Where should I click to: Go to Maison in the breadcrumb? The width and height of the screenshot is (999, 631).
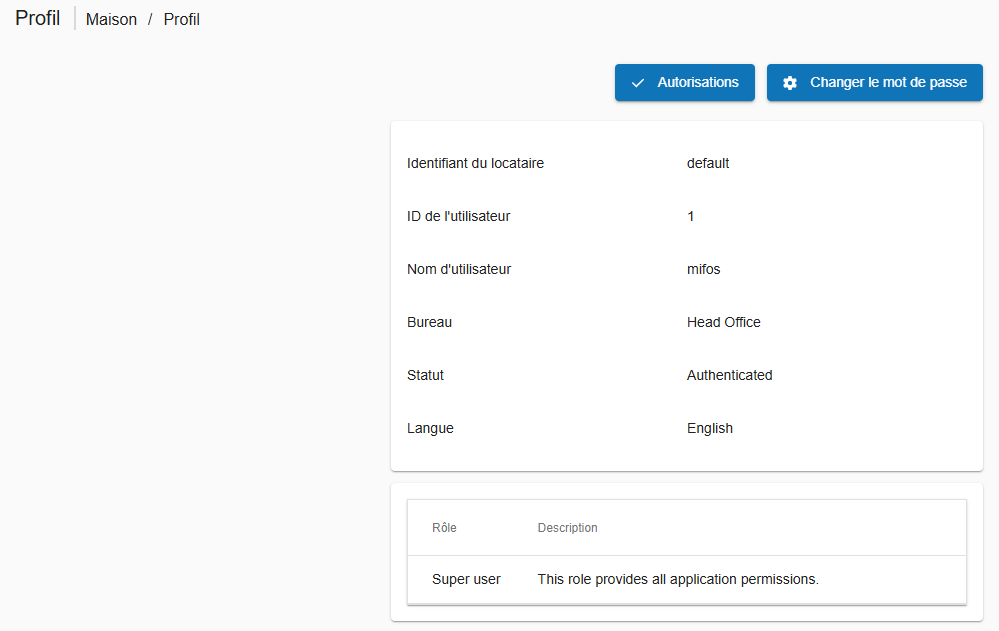coord(111,19)
